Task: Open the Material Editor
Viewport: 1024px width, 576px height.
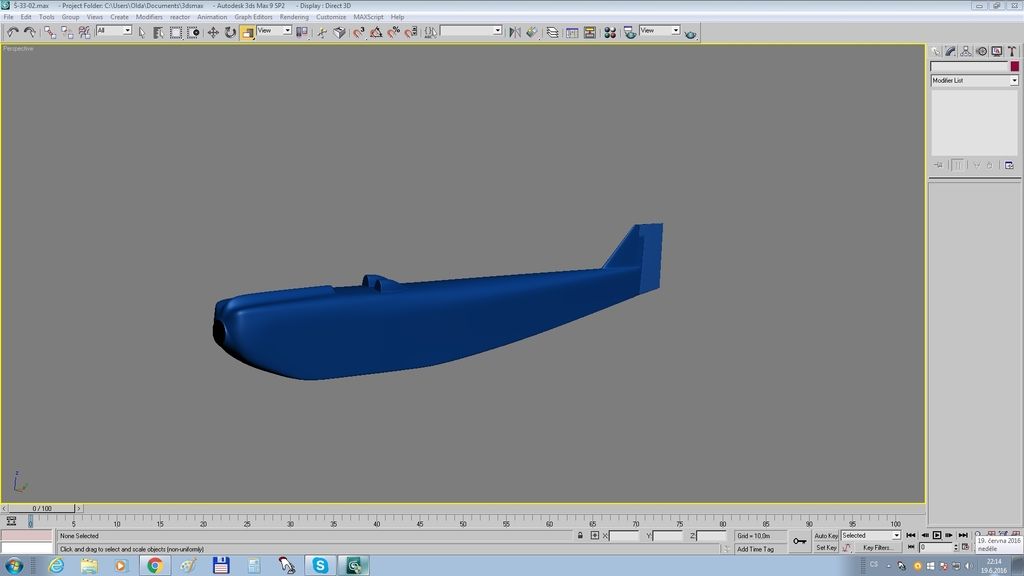Action: coord(609,32)
